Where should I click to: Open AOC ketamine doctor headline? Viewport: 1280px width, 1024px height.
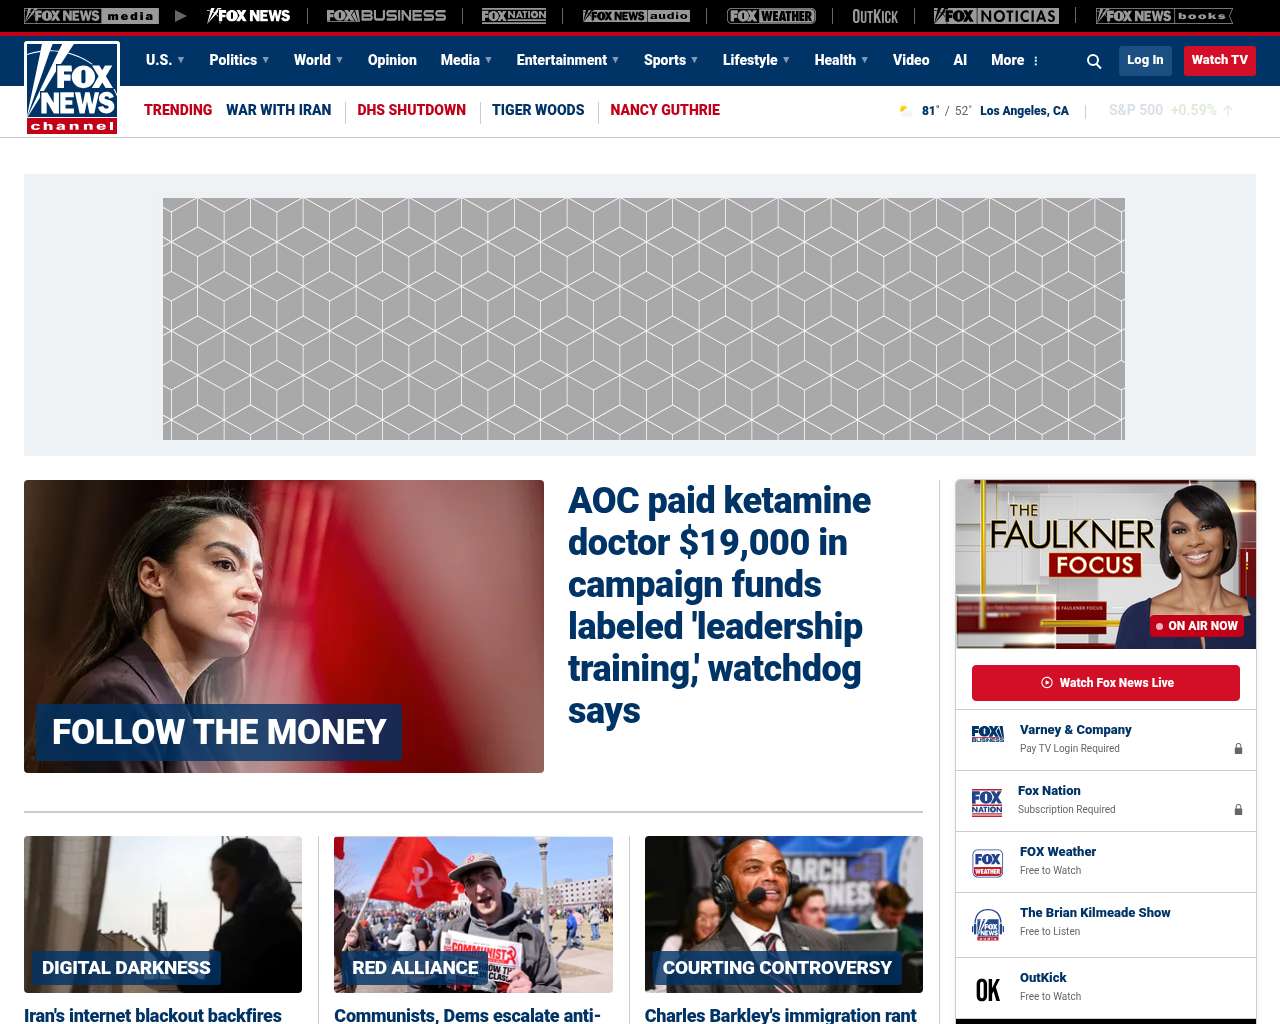[719, 605]
